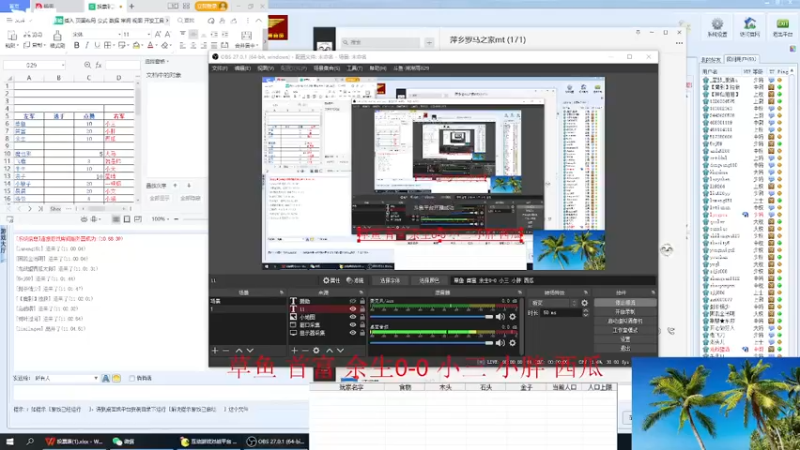Viewport: 800px width, 450px height.
Task: Apply italic formatting in WPS spreadsheet
Action: (87, 45)
